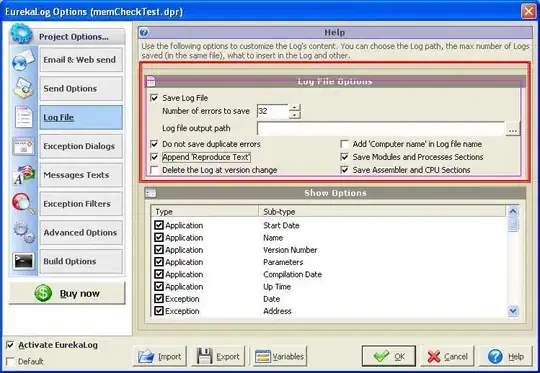Decrease Number of errors to save
Viewport: 540px width, 373px height.
pos(294,115)
